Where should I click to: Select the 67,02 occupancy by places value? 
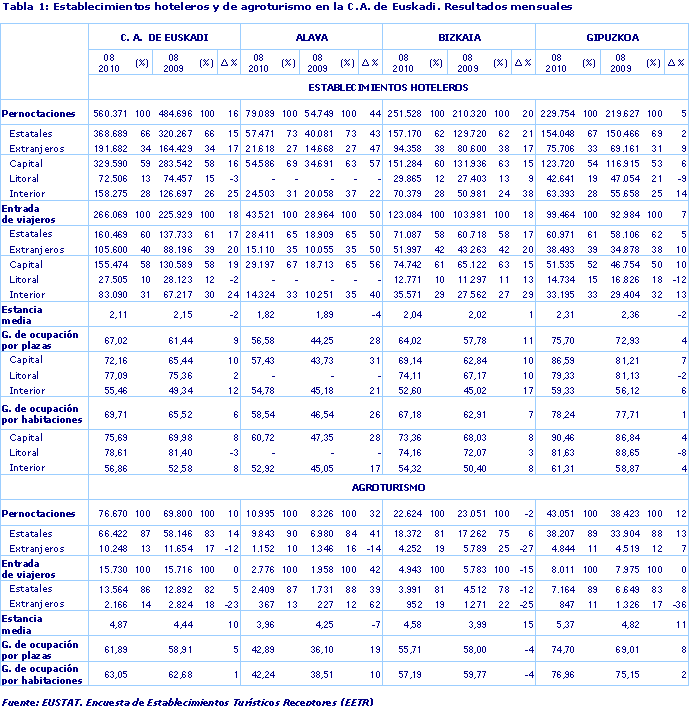(117, 340)
